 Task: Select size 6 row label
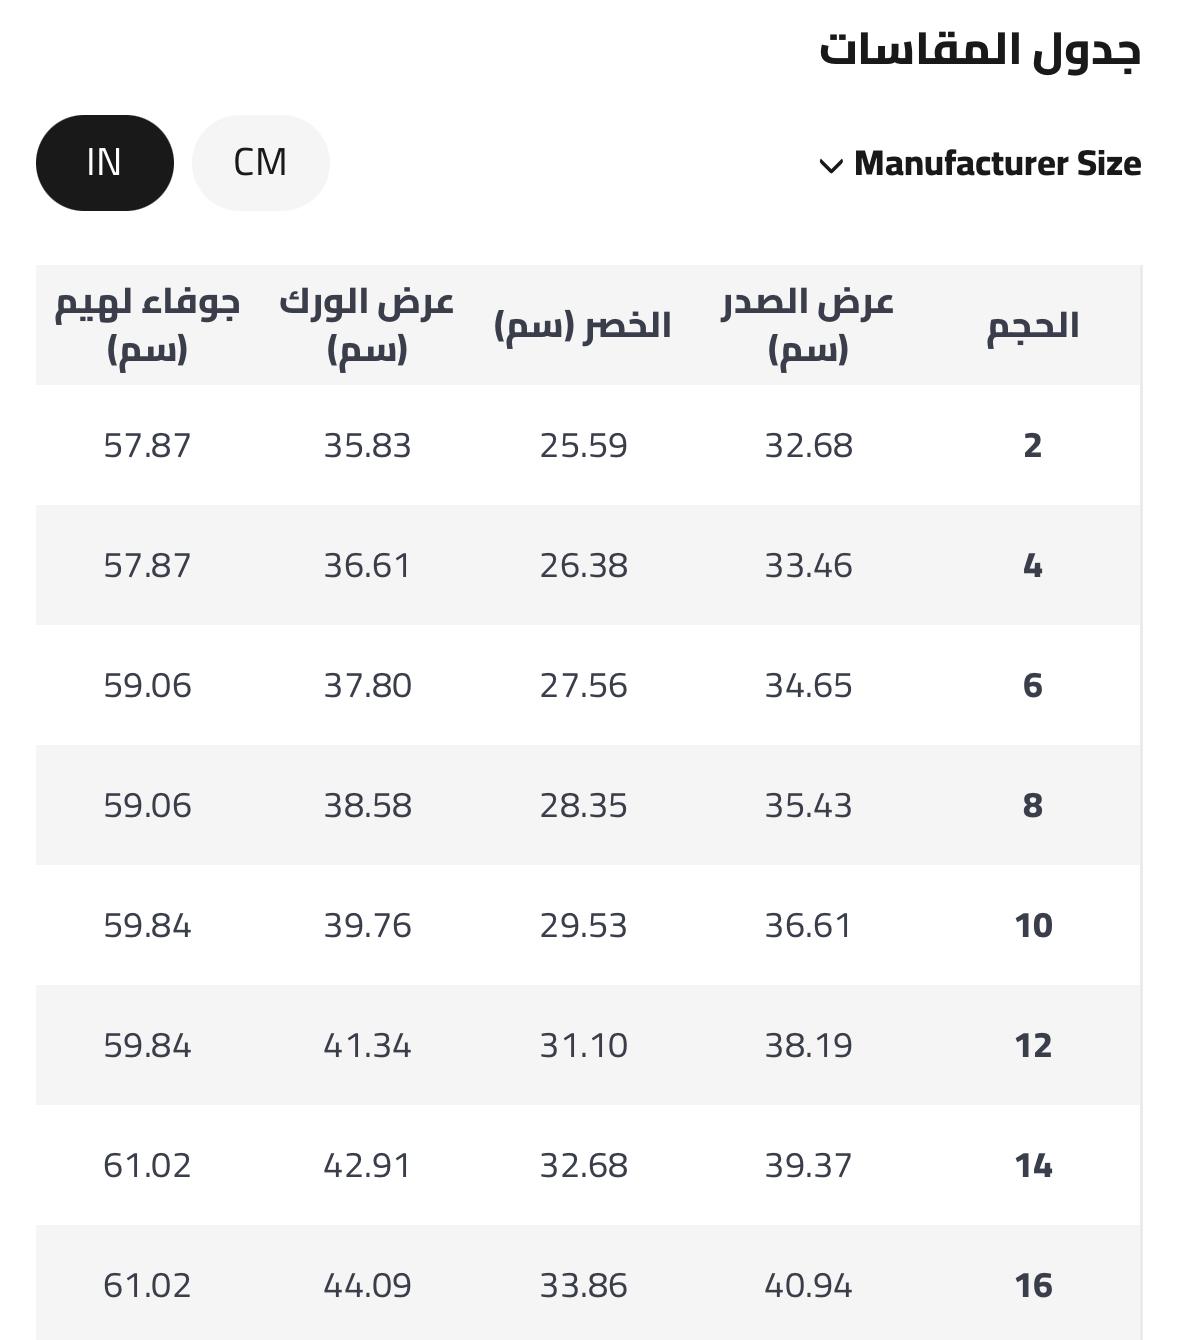click(x=1032, y=686)
